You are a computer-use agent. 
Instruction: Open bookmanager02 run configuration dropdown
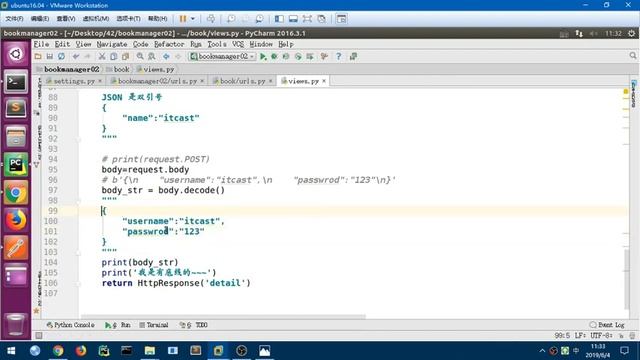pos(222,56)
